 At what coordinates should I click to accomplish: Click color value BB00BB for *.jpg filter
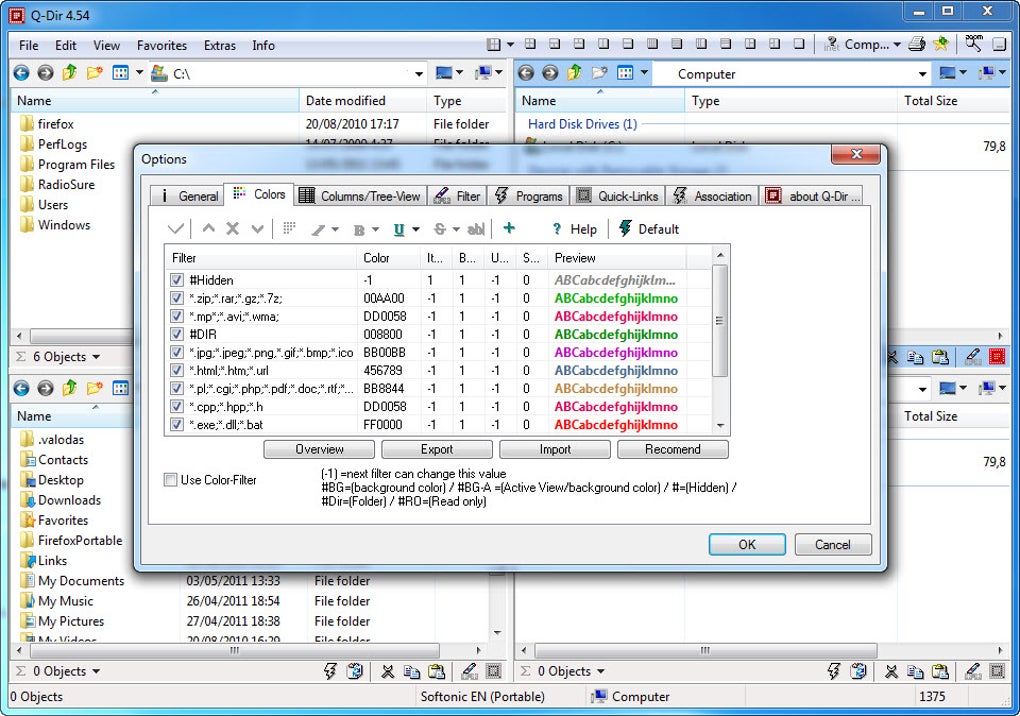pos(384,352)
